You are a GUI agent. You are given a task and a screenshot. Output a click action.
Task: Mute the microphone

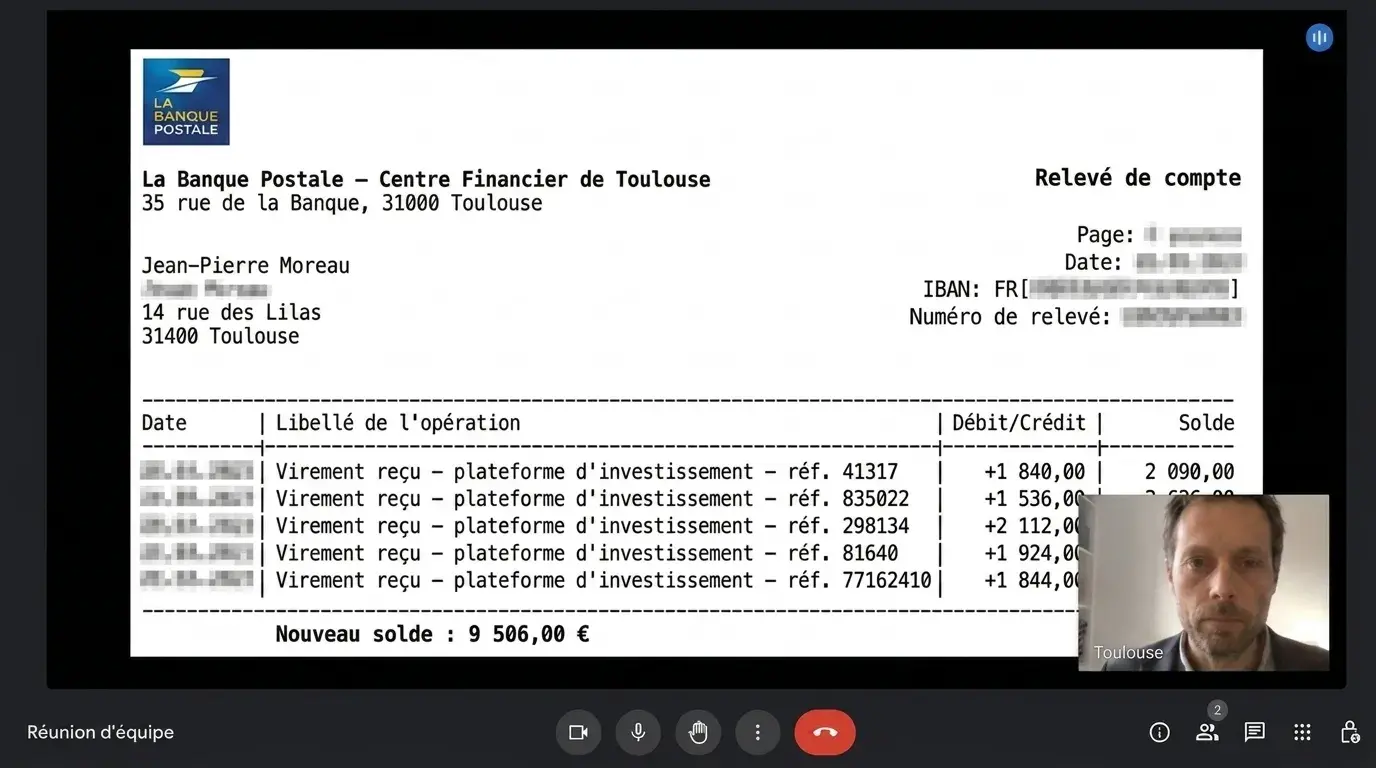click(x=638, y=733)
